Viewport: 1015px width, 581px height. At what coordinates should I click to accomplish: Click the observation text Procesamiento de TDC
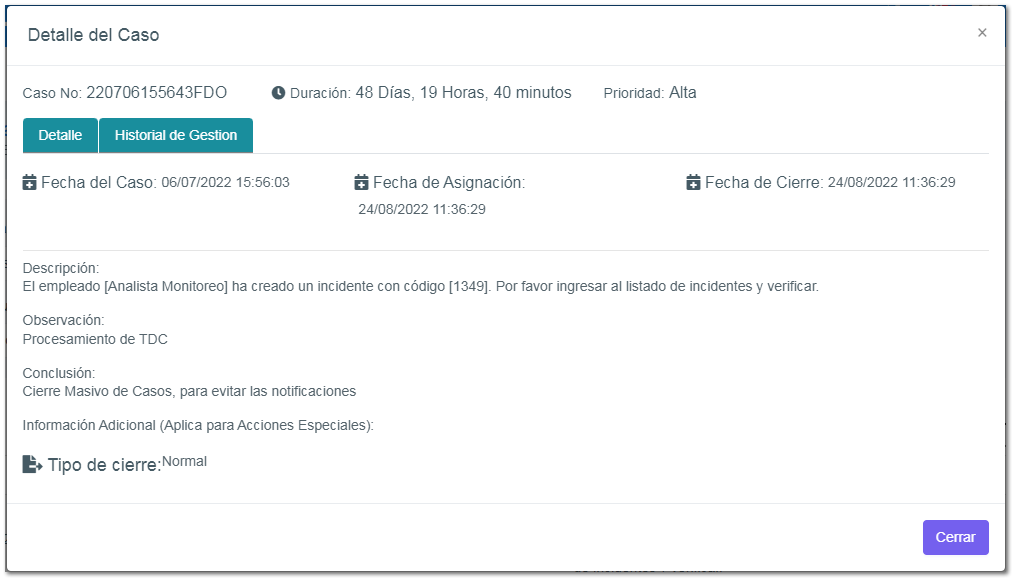(x=95, y=339)
